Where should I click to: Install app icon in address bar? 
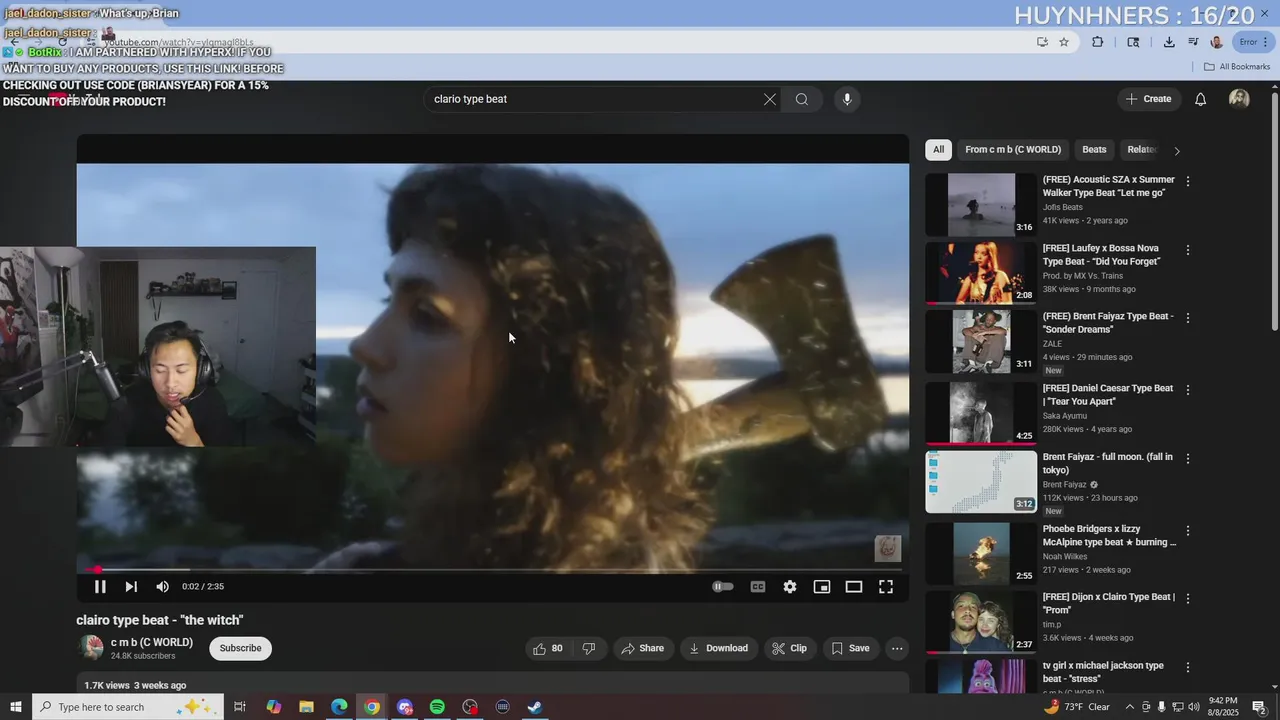click(1042, 42)
